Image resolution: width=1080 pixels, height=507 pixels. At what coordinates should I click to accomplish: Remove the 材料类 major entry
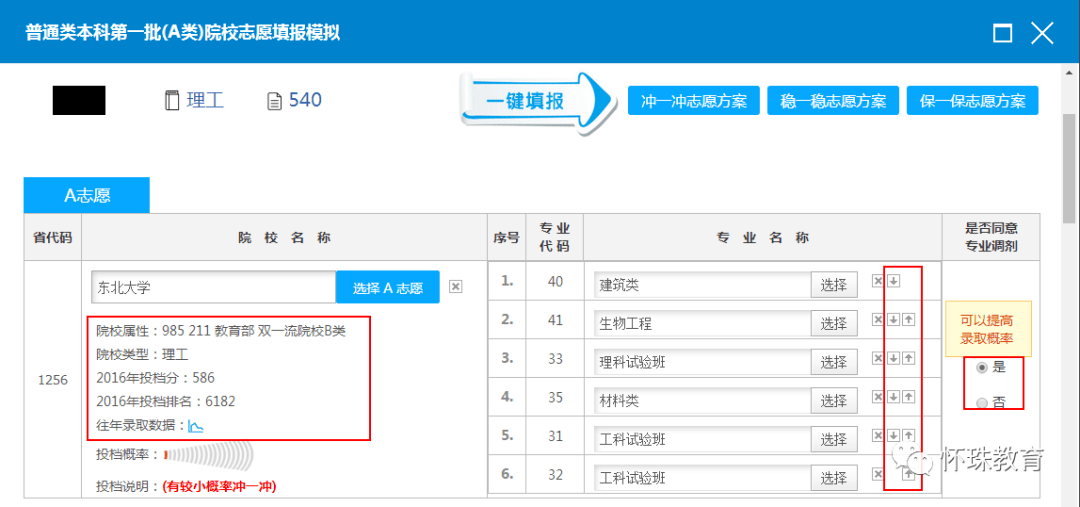[878, 396]
